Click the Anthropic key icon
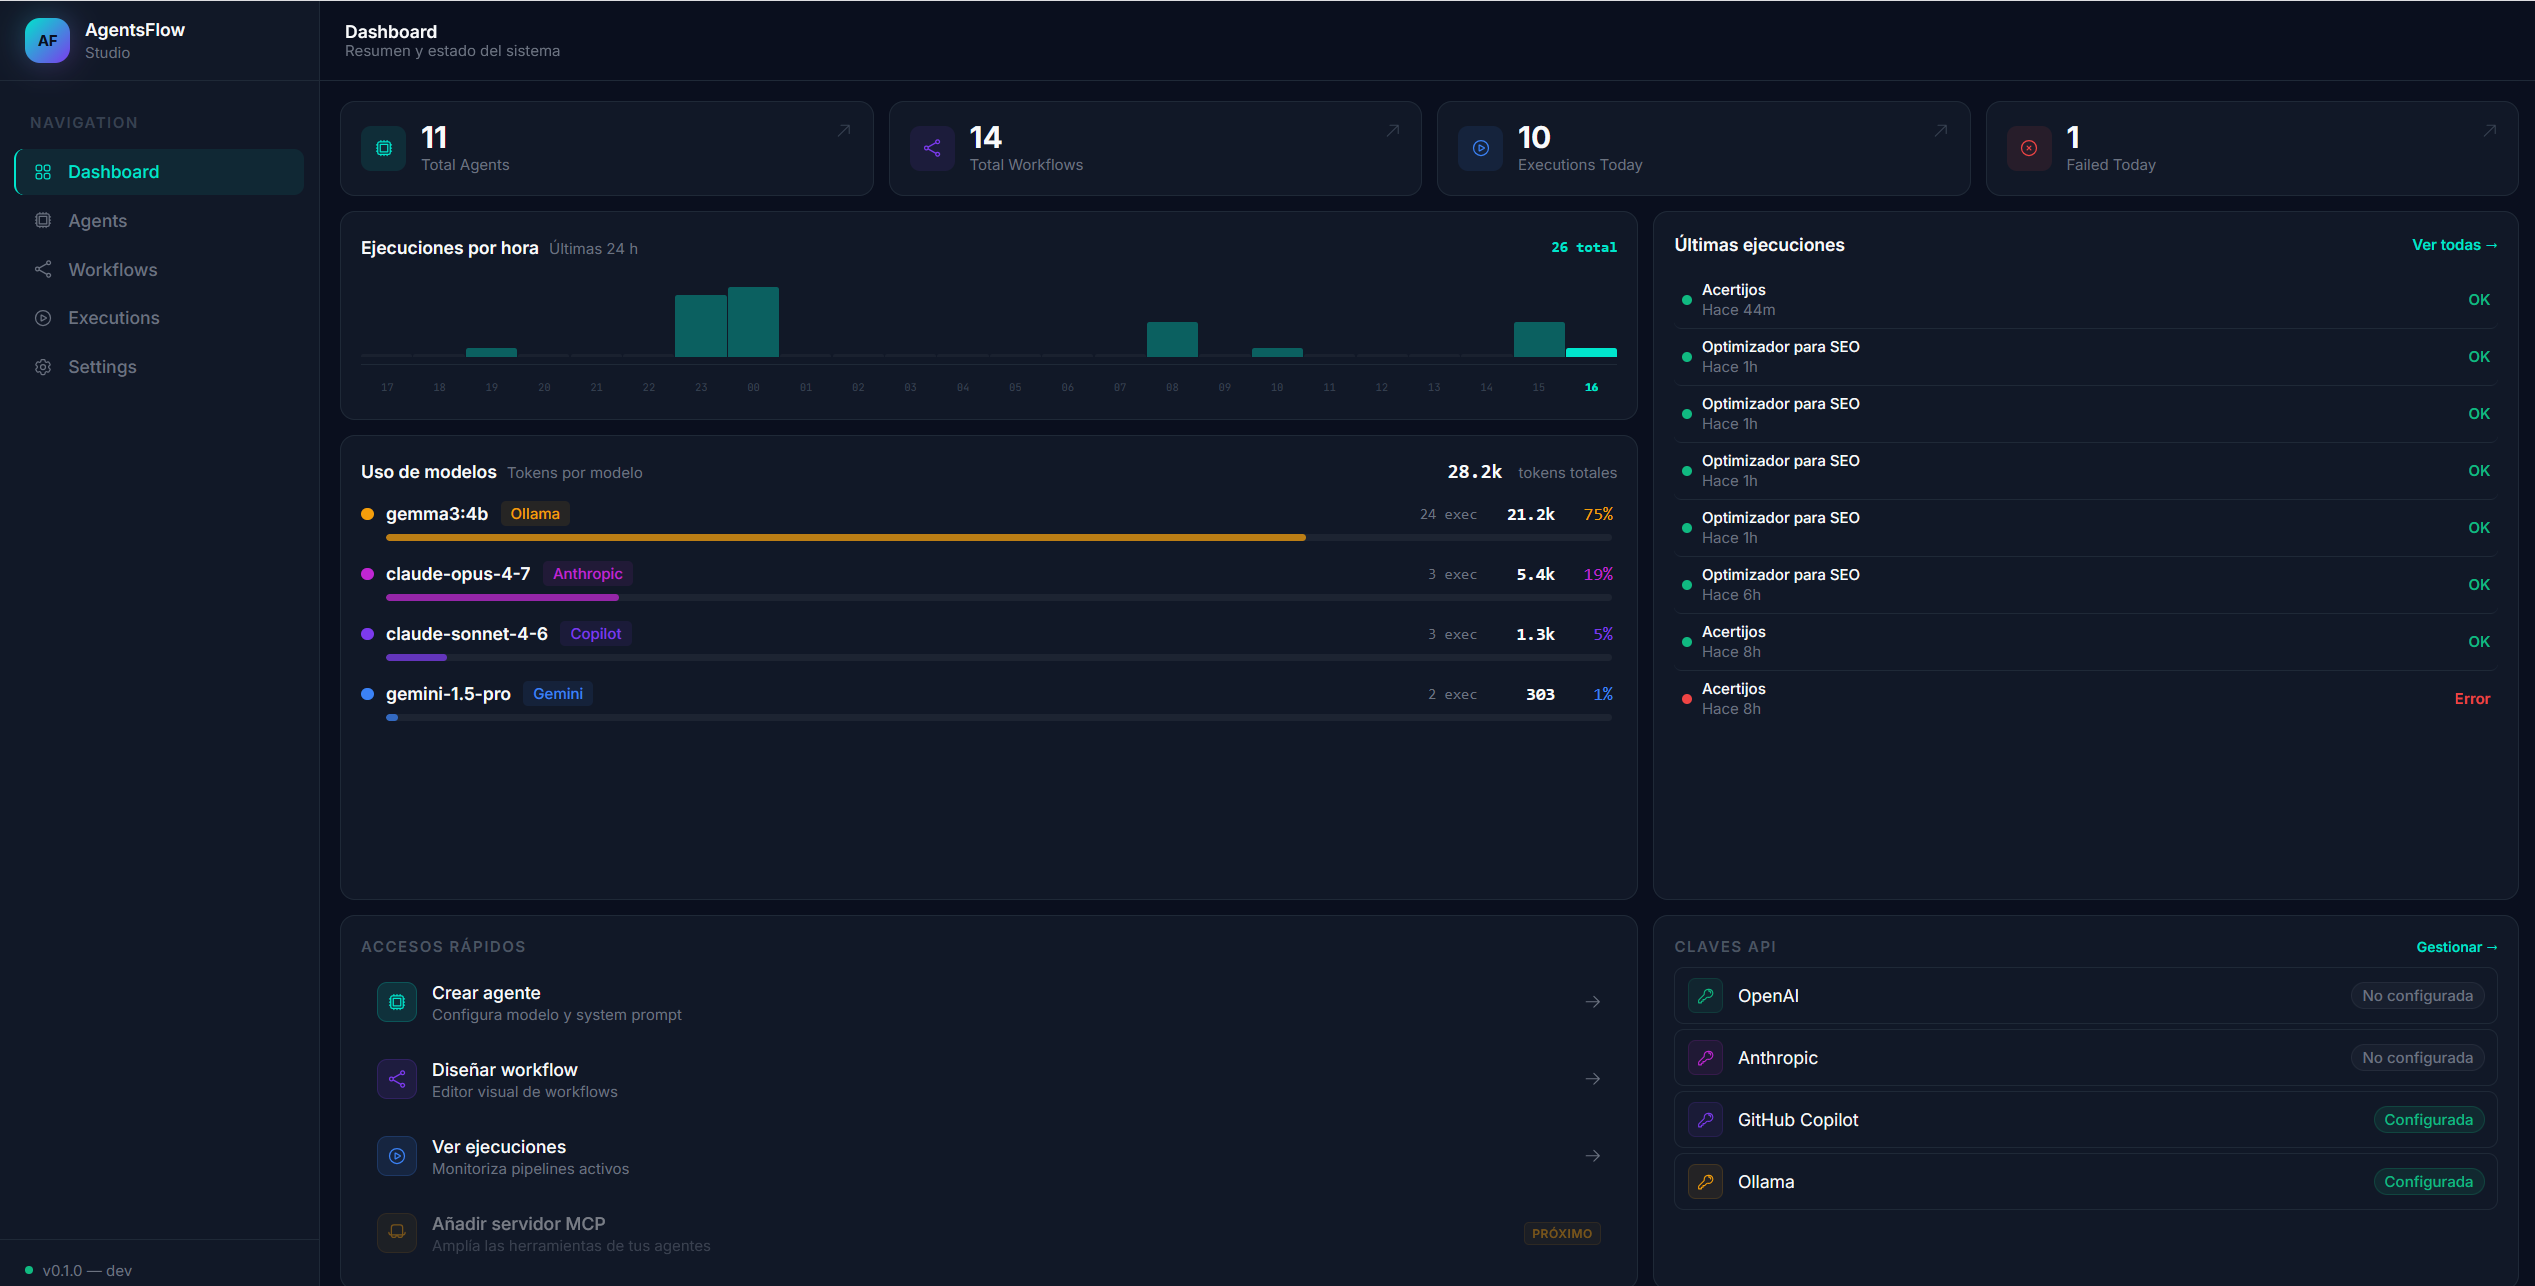The width and height of the screenshot is (2535, 1286). (x=1706, y=1058)
